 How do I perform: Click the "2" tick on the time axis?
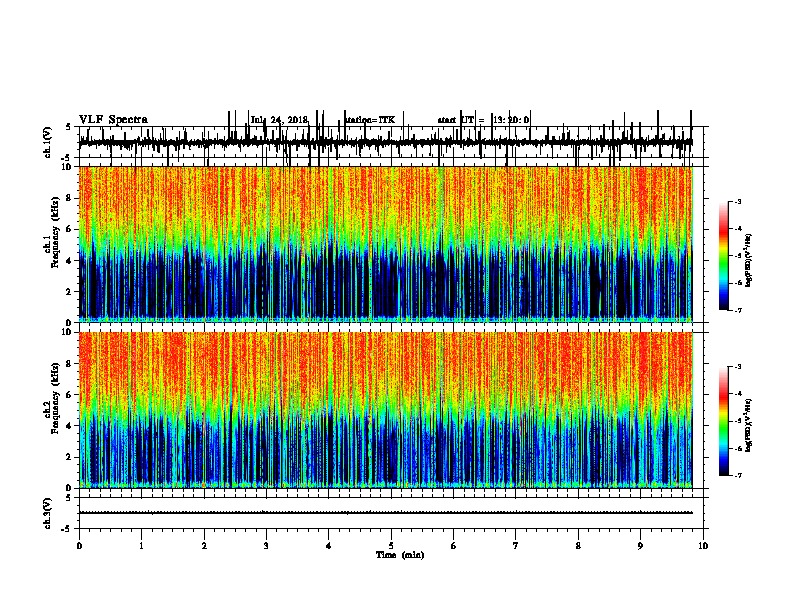[204, 546]
